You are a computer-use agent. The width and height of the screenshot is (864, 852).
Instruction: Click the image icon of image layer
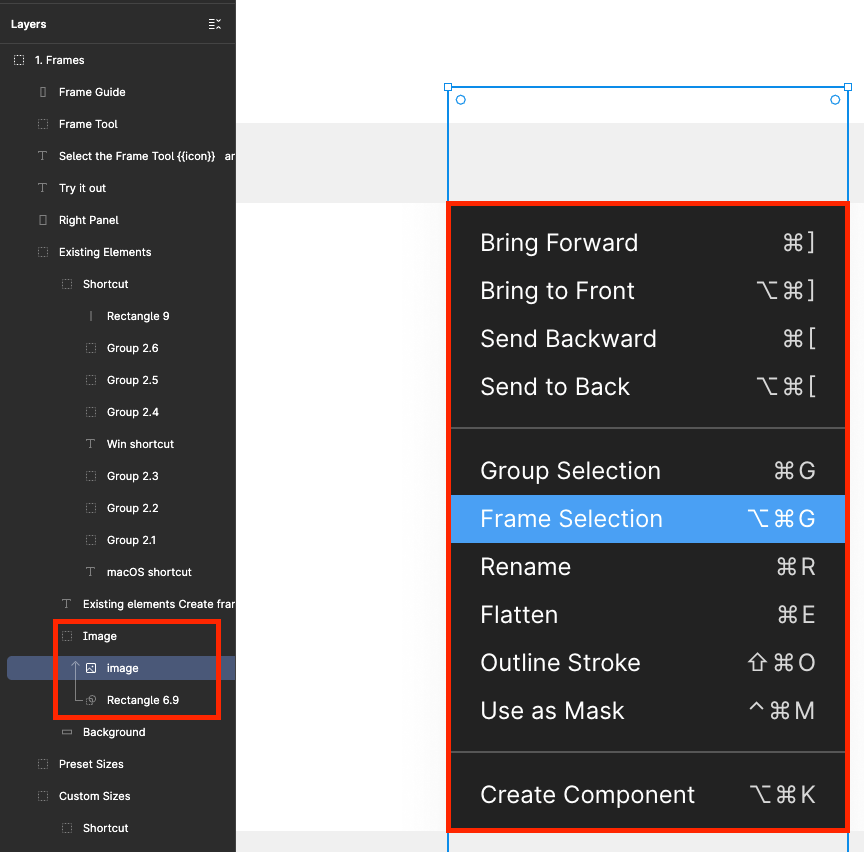[x=91, y=668]
